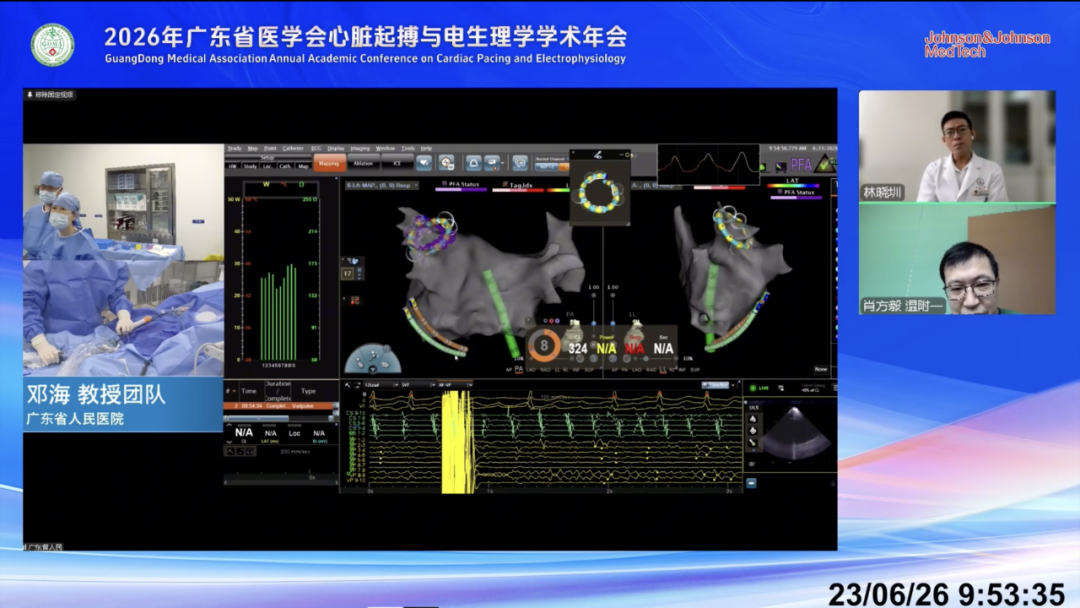1080x608 pixels.
Task: Open the Imaging menu
Action: point(360,148)
